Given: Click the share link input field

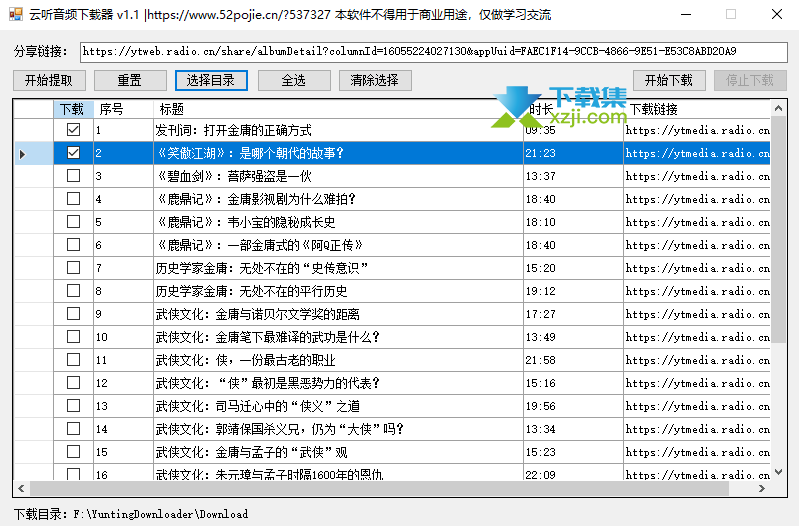Looking at the screenshot, I should [x=434, y=51].
